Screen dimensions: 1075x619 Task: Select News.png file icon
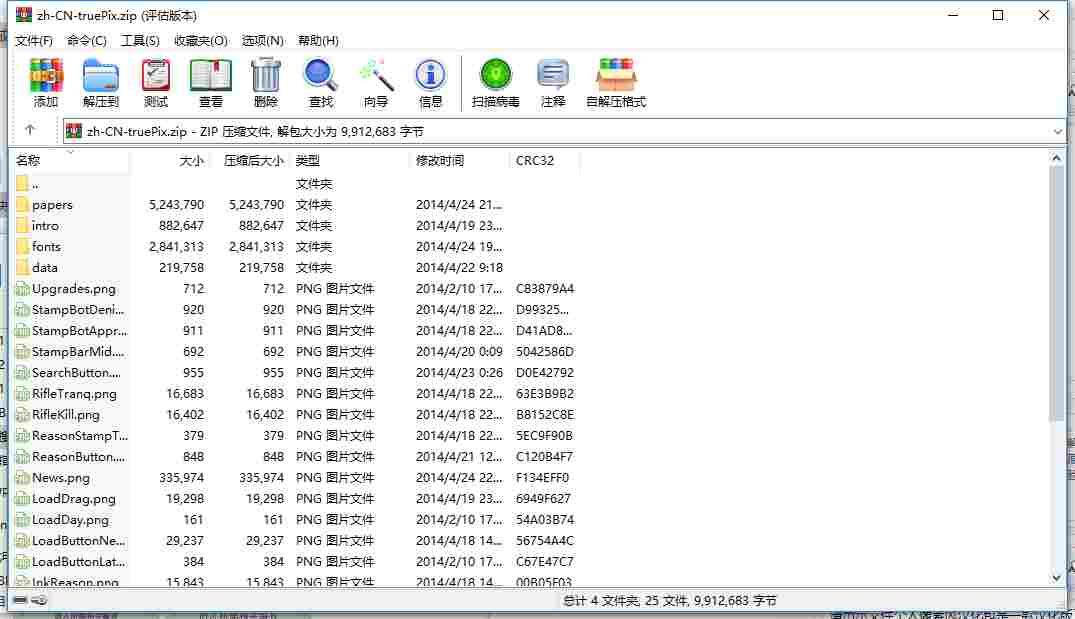point(22,478)
